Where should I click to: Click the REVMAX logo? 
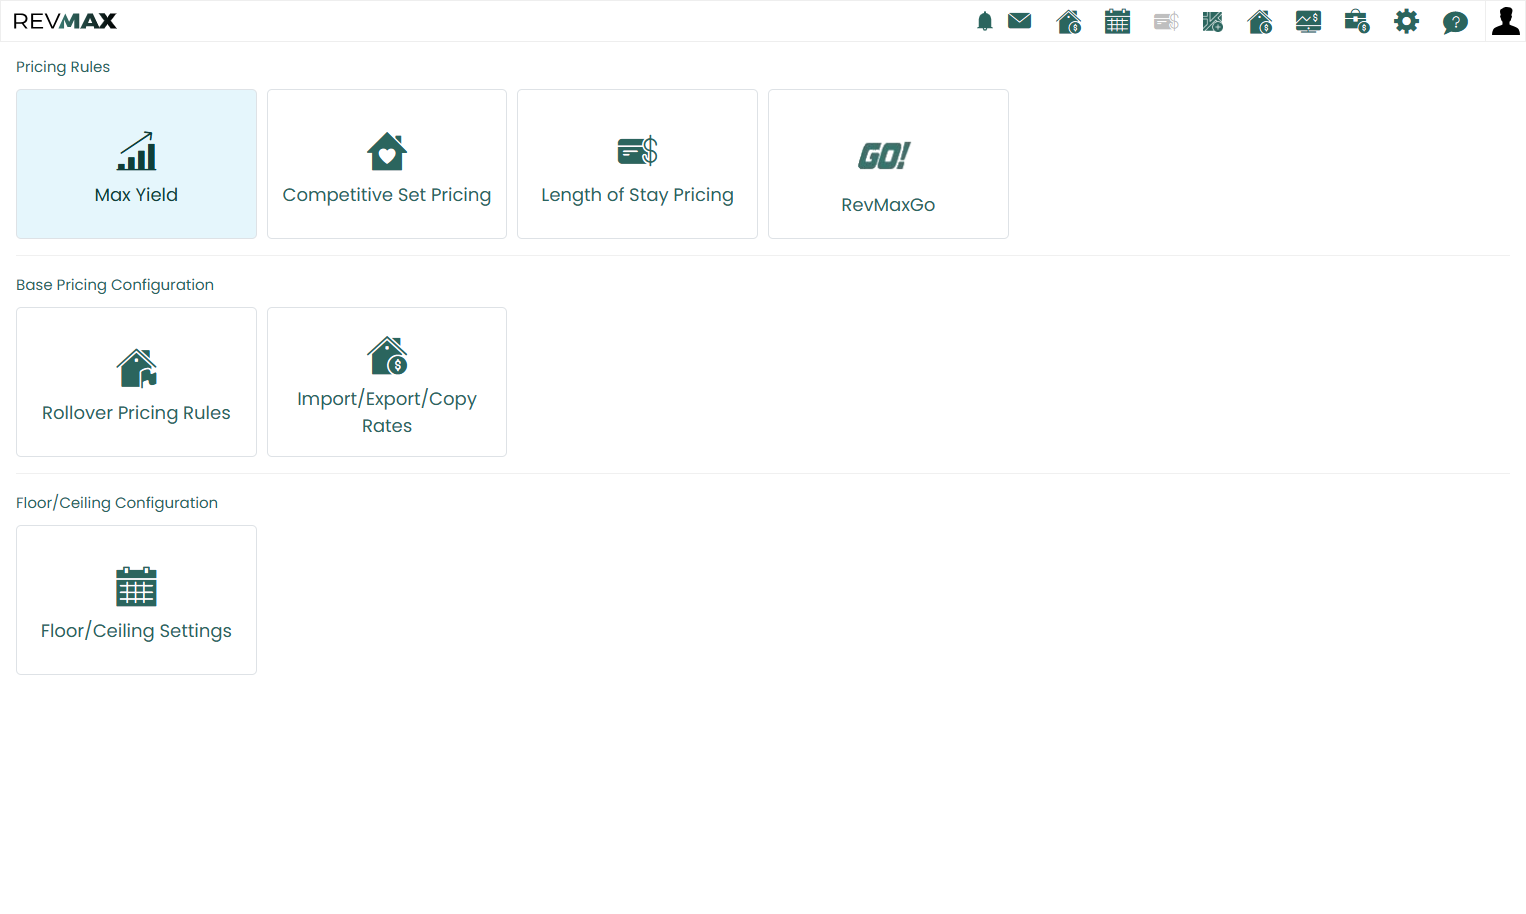(x=65, y=21)
